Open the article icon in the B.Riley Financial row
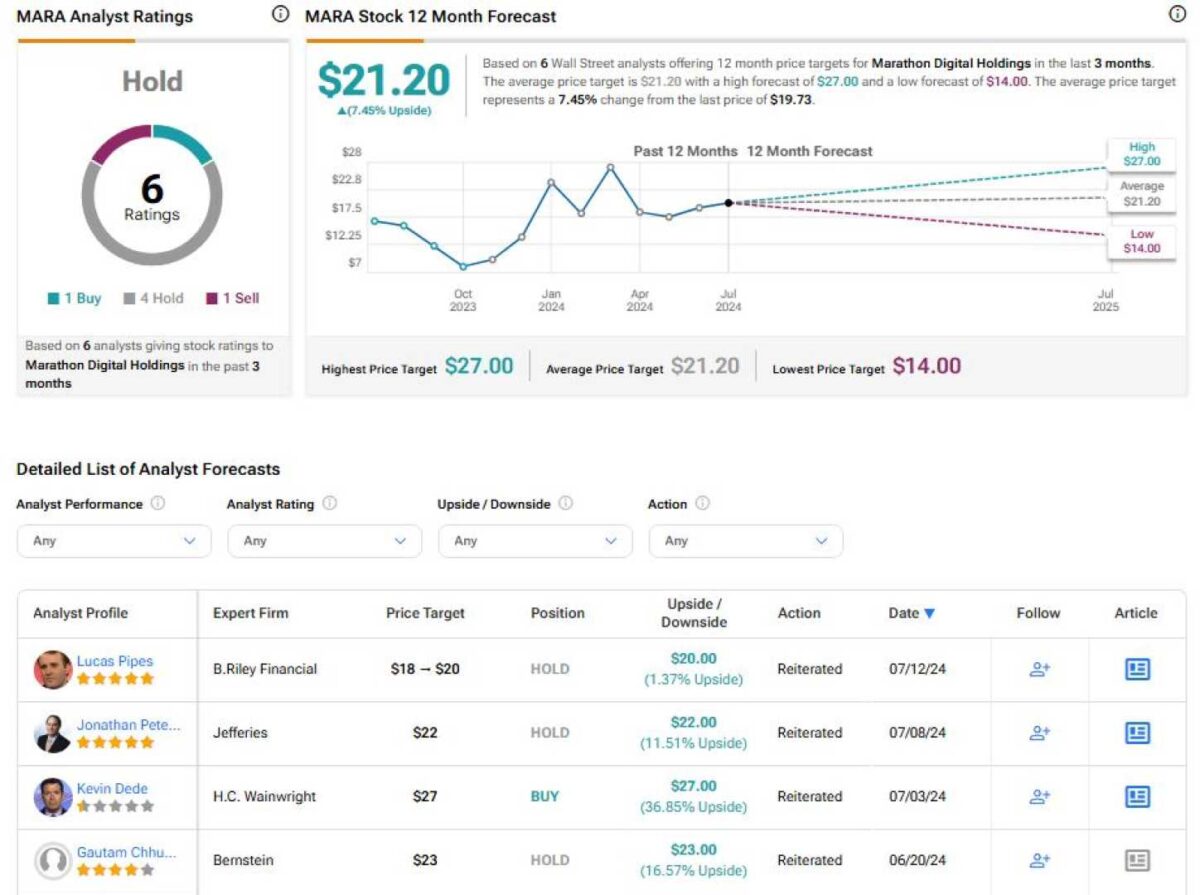This screenshot has width=1200, height=895. click(1137, 669)
